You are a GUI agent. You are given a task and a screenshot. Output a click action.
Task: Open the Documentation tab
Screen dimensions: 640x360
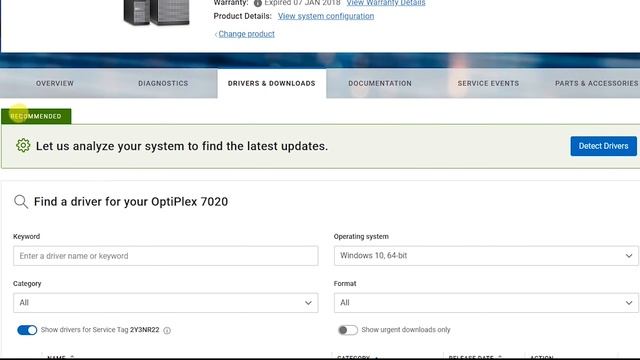(x=380, y=83)
